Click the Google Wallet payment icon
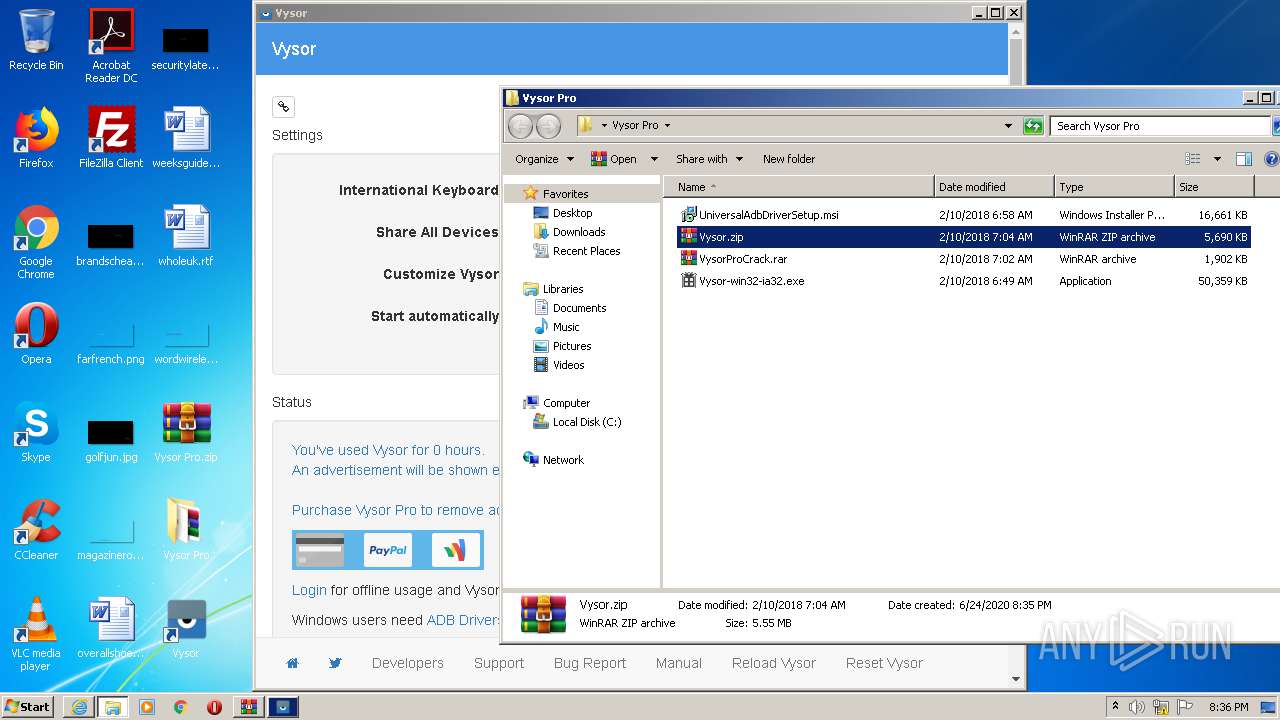Viewport: 1280px width, 720px height. [455, 550]
